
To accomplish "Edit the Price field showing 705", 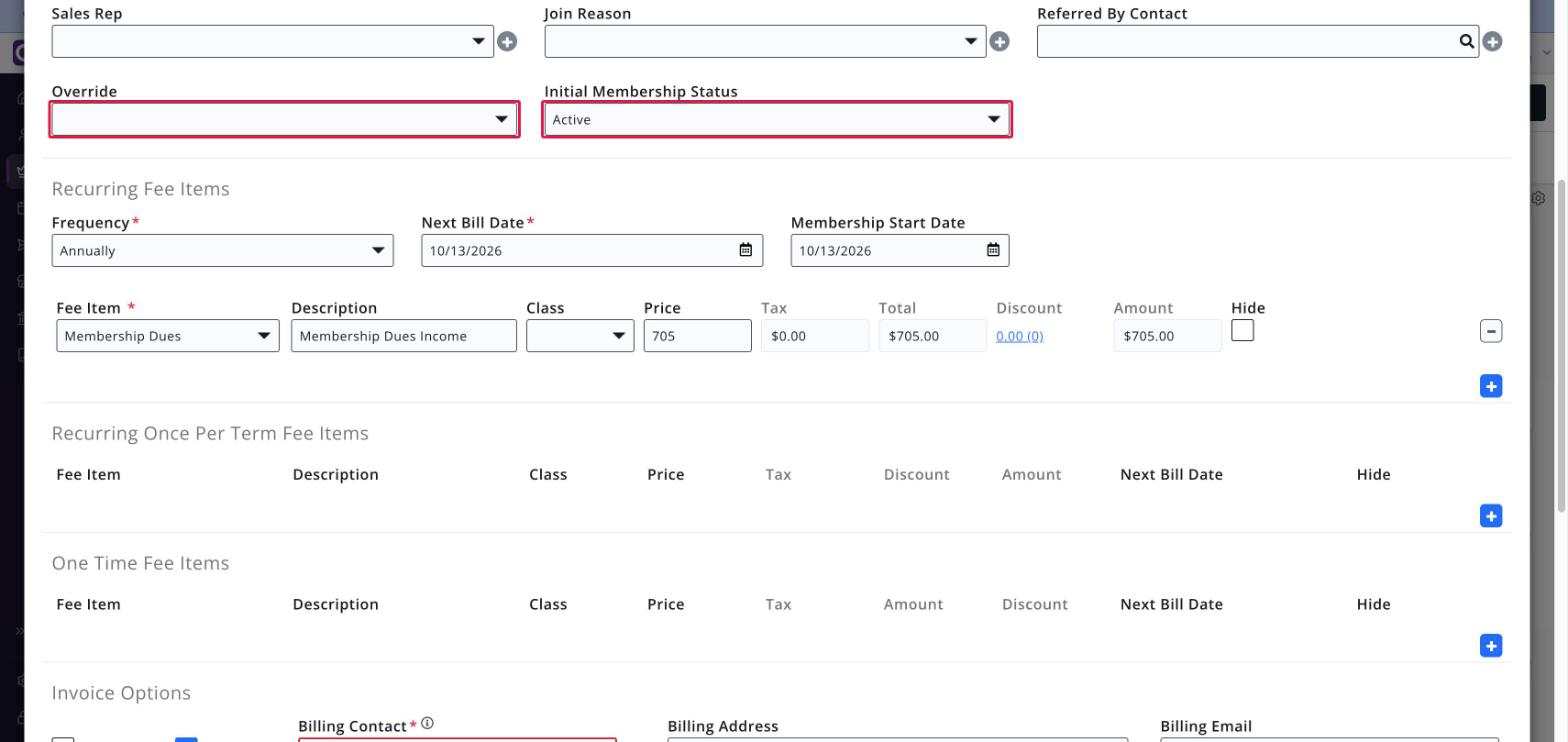I will tap(697, 336).
